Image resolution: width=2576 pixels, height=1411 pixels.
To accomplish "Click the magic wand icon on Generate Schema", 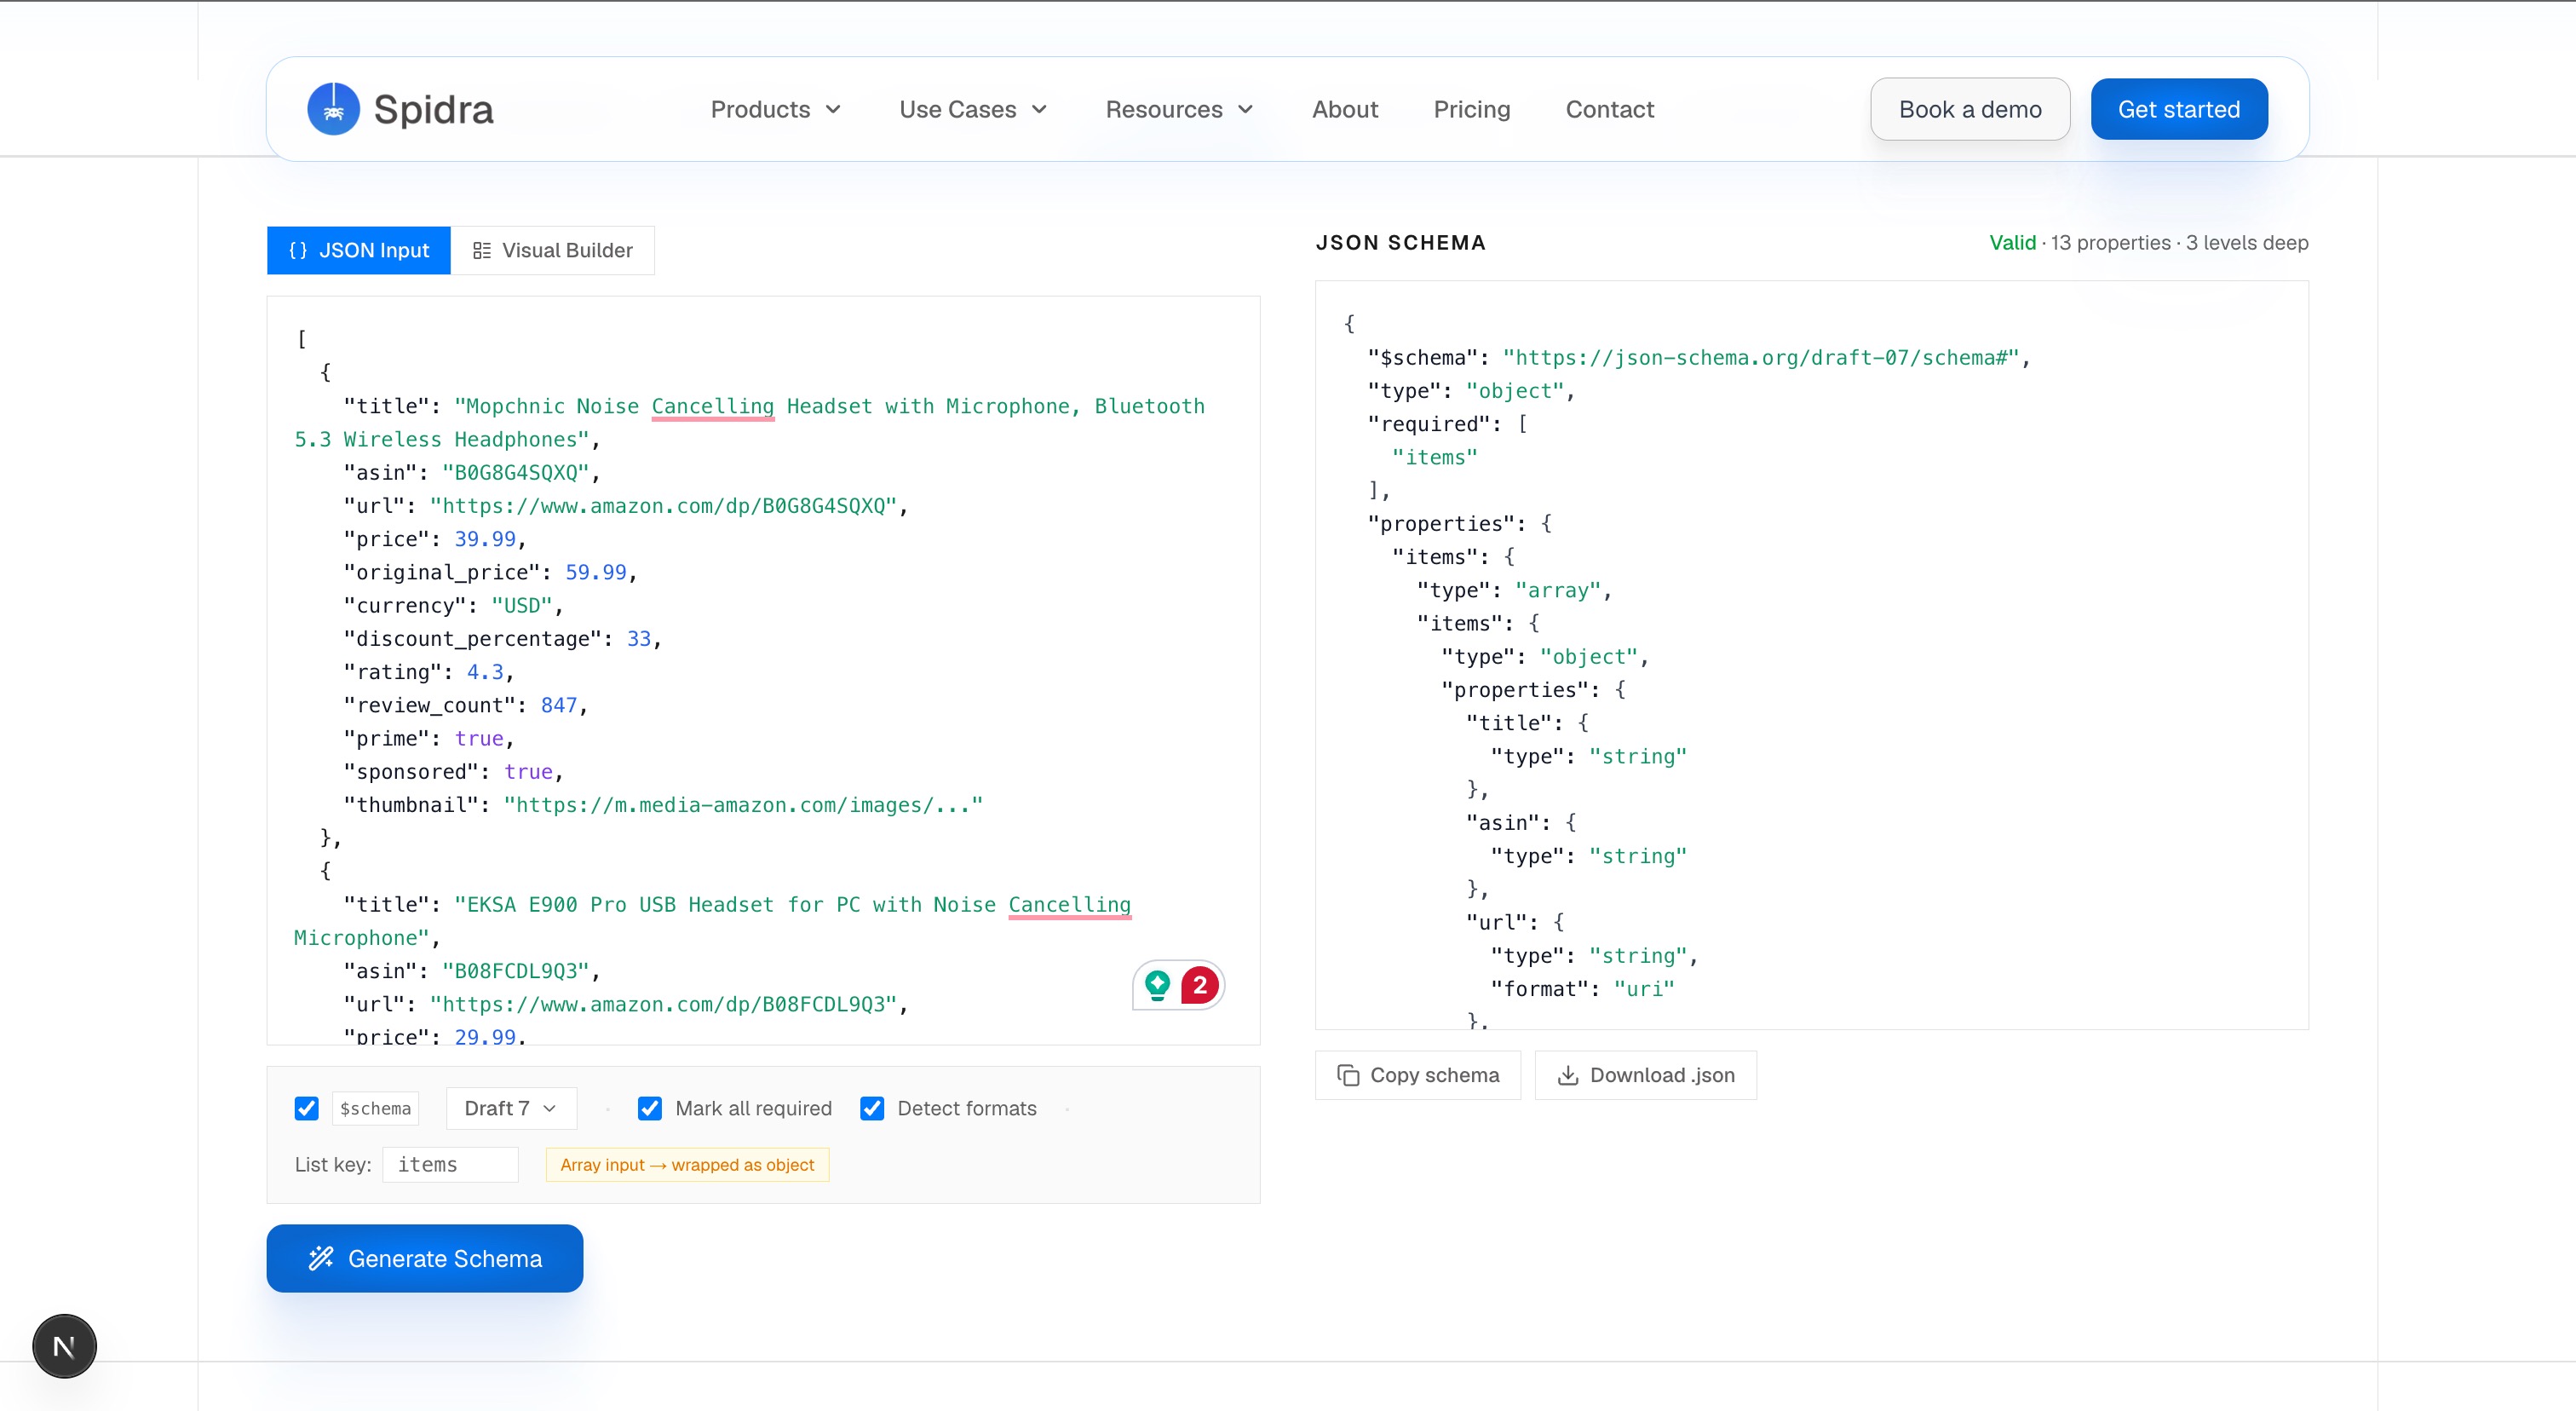I will coord(321,1258).
